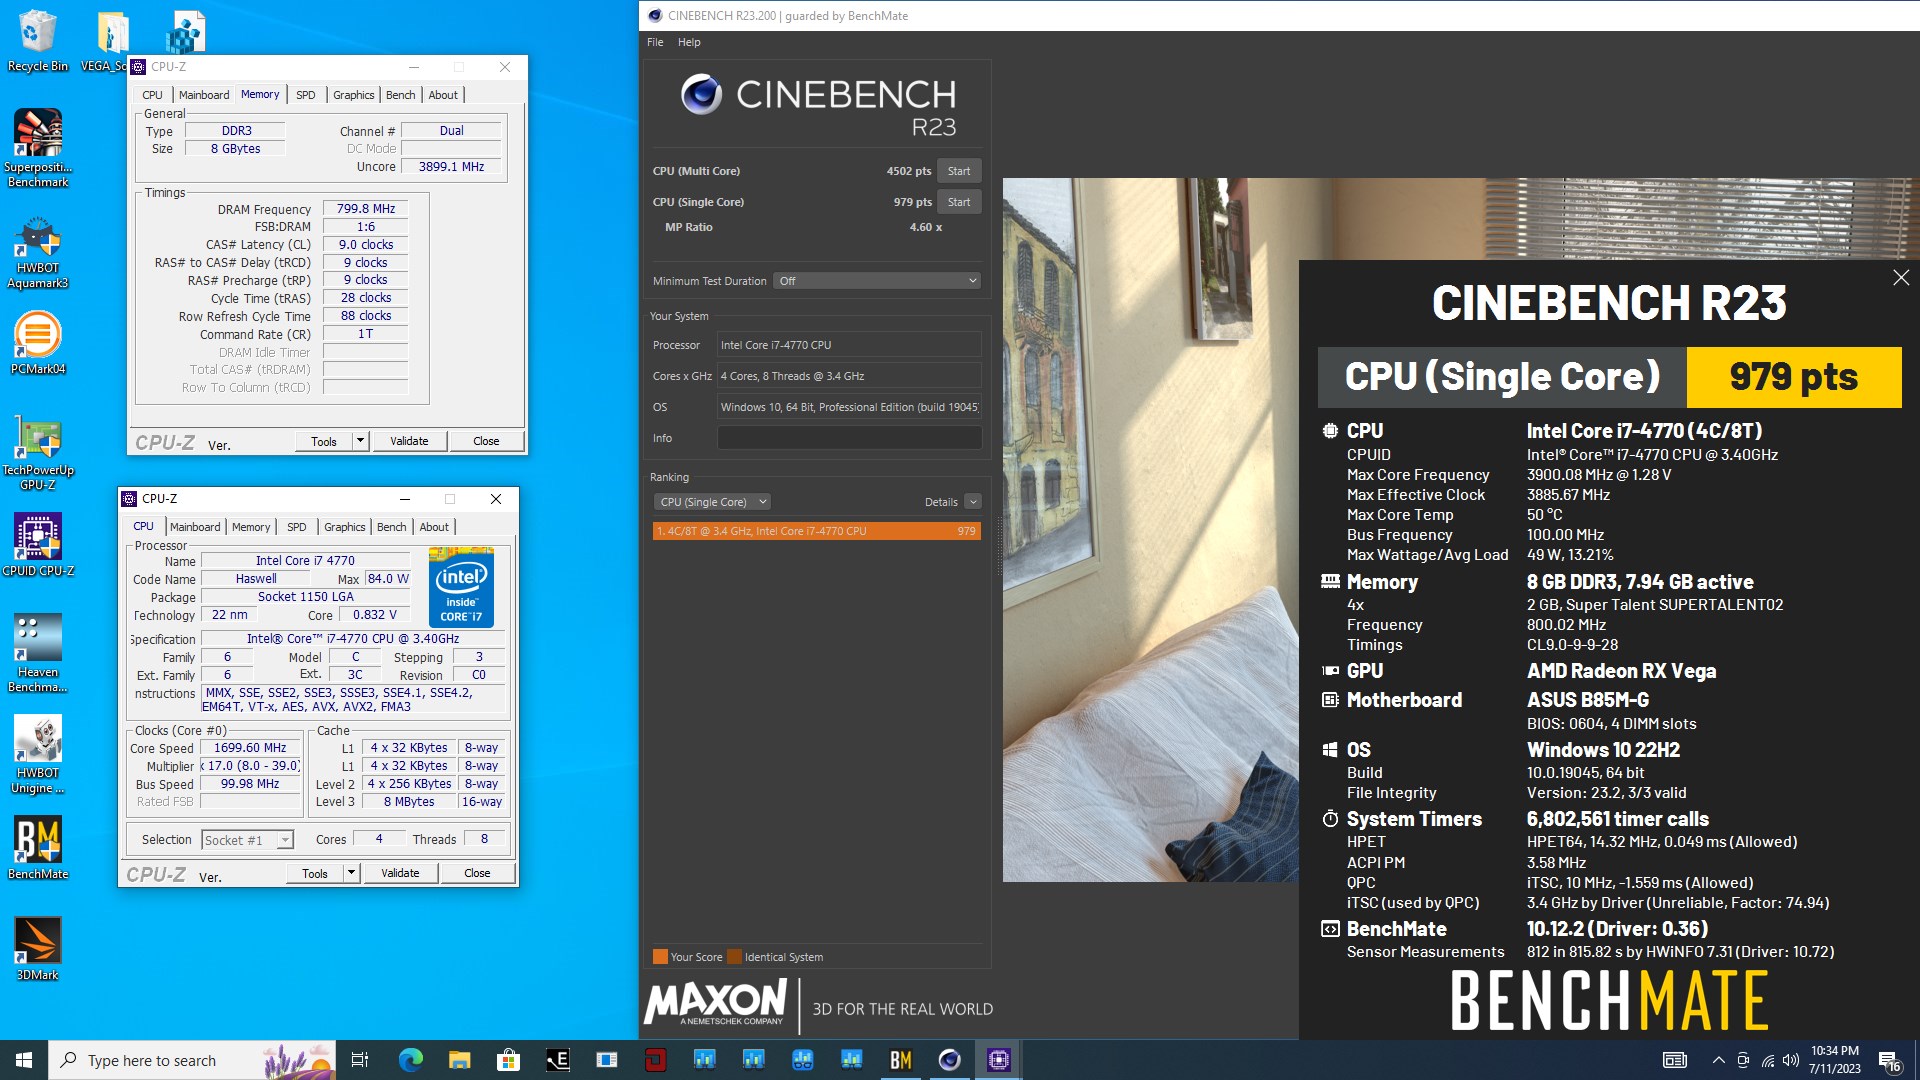This screenshot has width=1920, height=1080.
Task: Switch to Mainboard tab in upper CPU-Z
Action: (204, 95)
